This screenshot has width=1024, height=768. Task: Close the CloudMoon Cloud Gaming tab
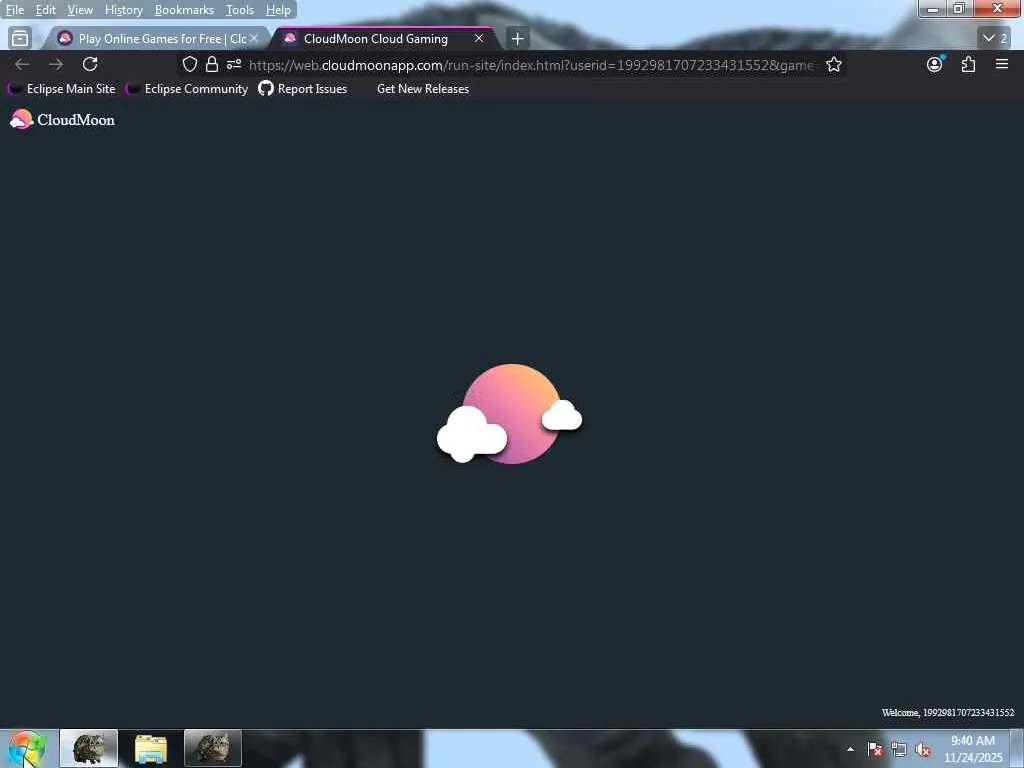point(479,39)
